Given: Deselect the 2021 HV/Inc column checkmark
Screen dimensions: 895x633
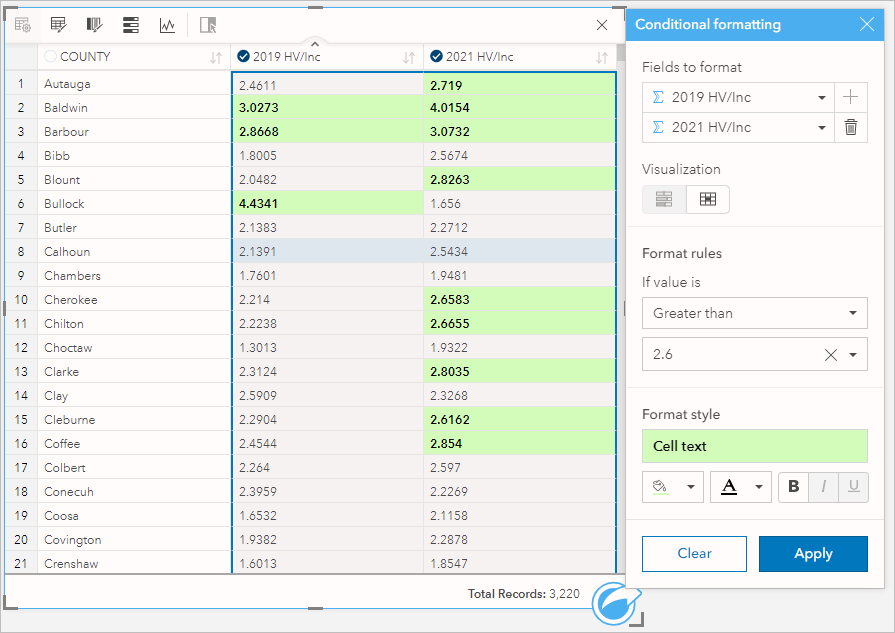Looking at the screenshot, I should [x=435, y=56].
